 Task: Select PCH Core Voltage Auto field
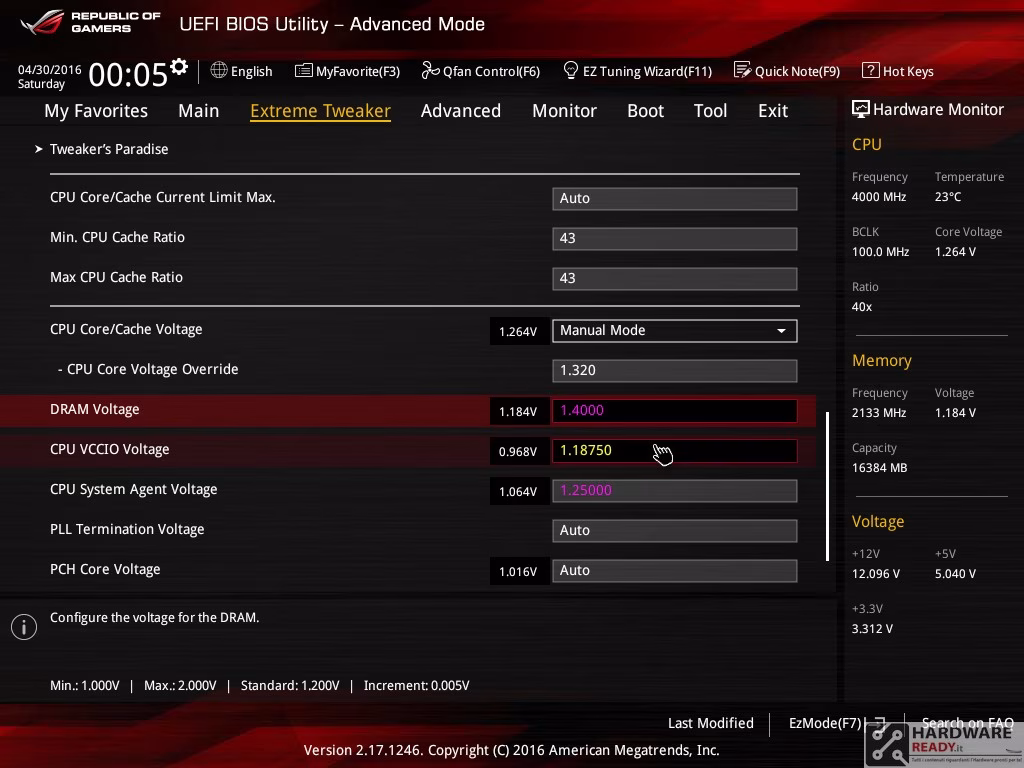point(675,570)
